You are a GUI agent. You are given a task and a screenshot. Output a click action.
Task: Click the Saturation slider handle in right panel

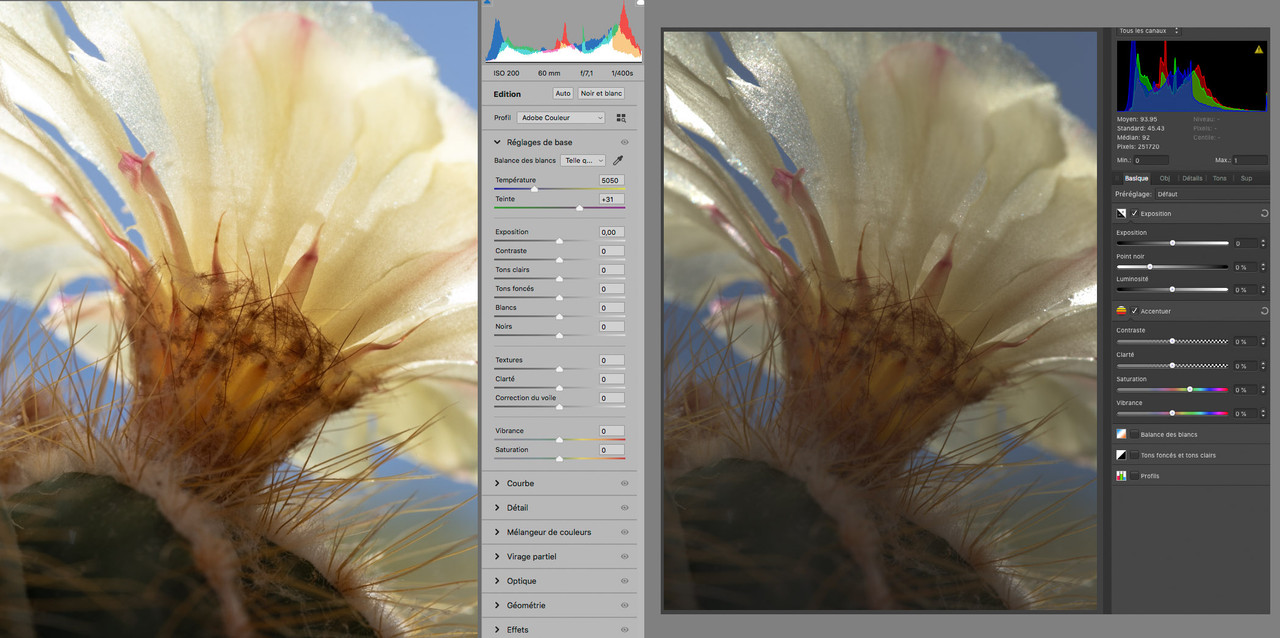[1189, 388]
